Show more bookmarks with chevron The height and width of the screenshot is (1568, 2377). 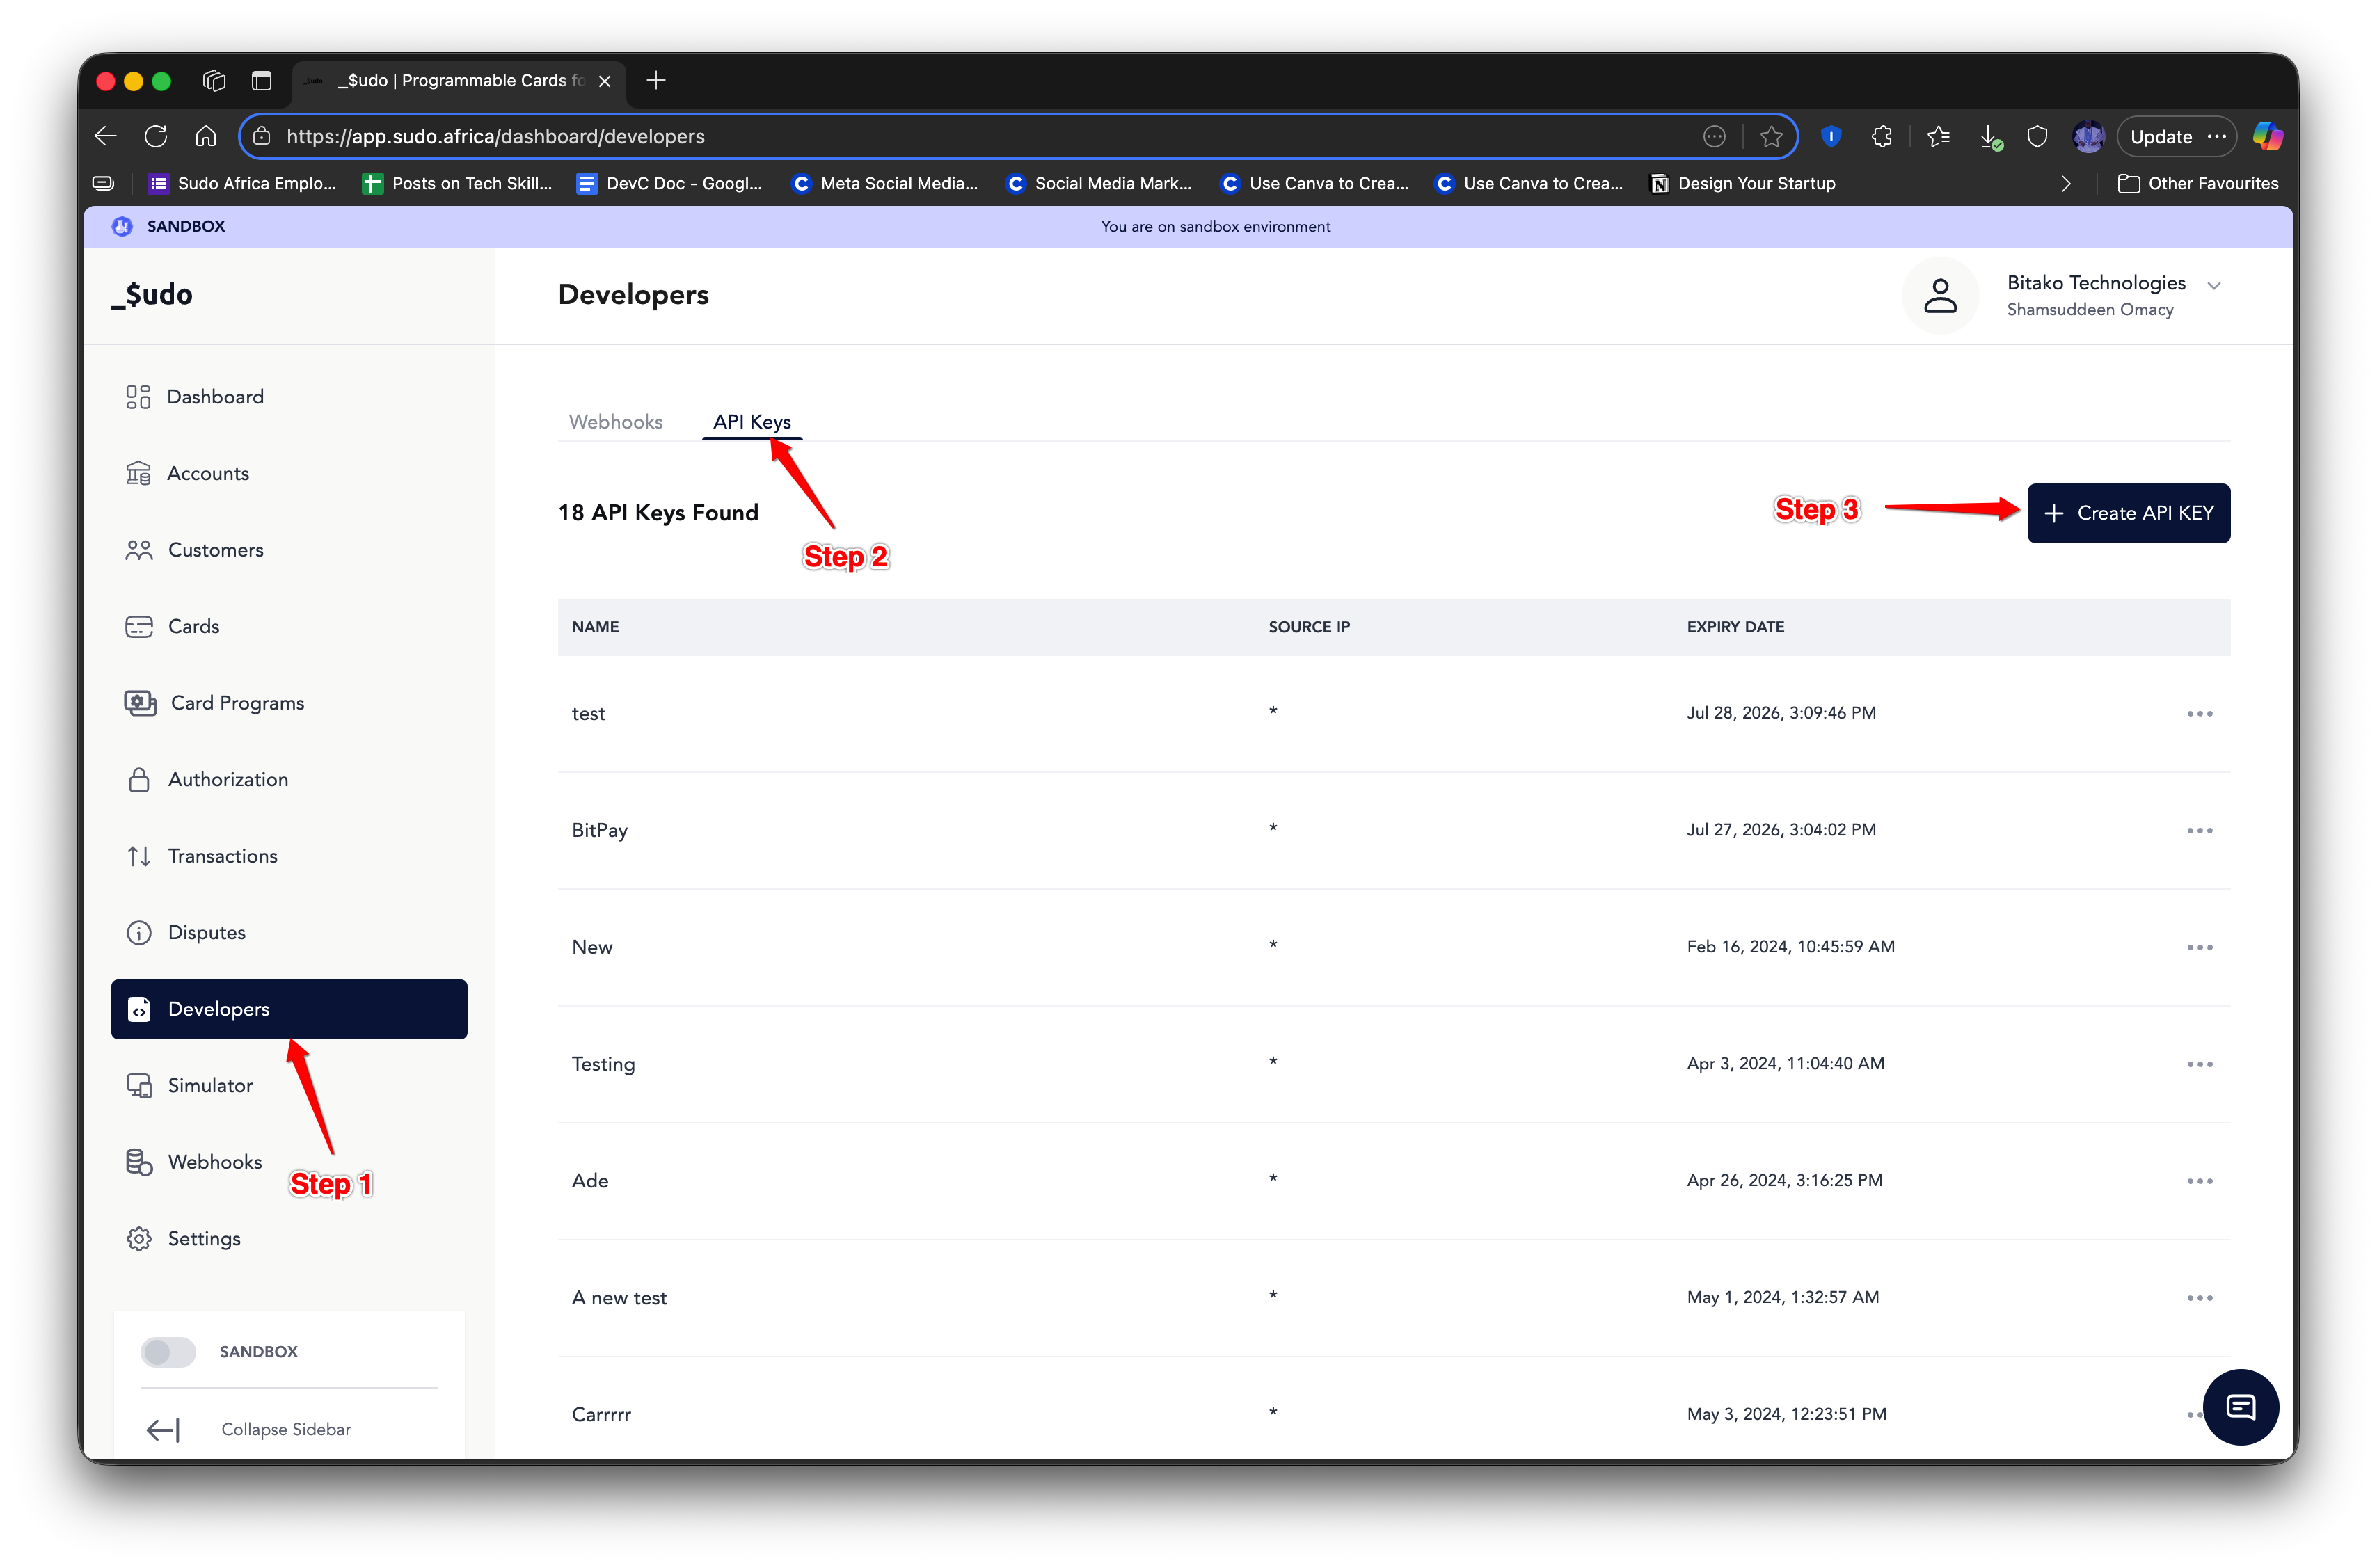pyautogui.click(x=2066, y=184)
